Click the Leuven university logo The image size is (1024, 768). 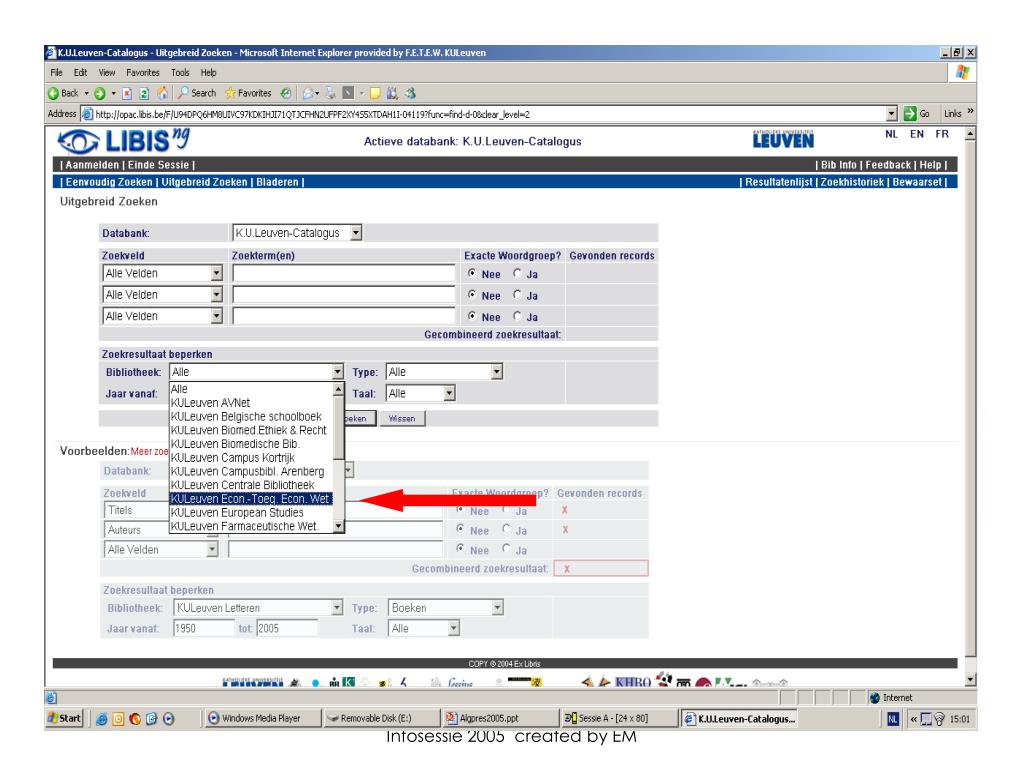tap(783, 139)
